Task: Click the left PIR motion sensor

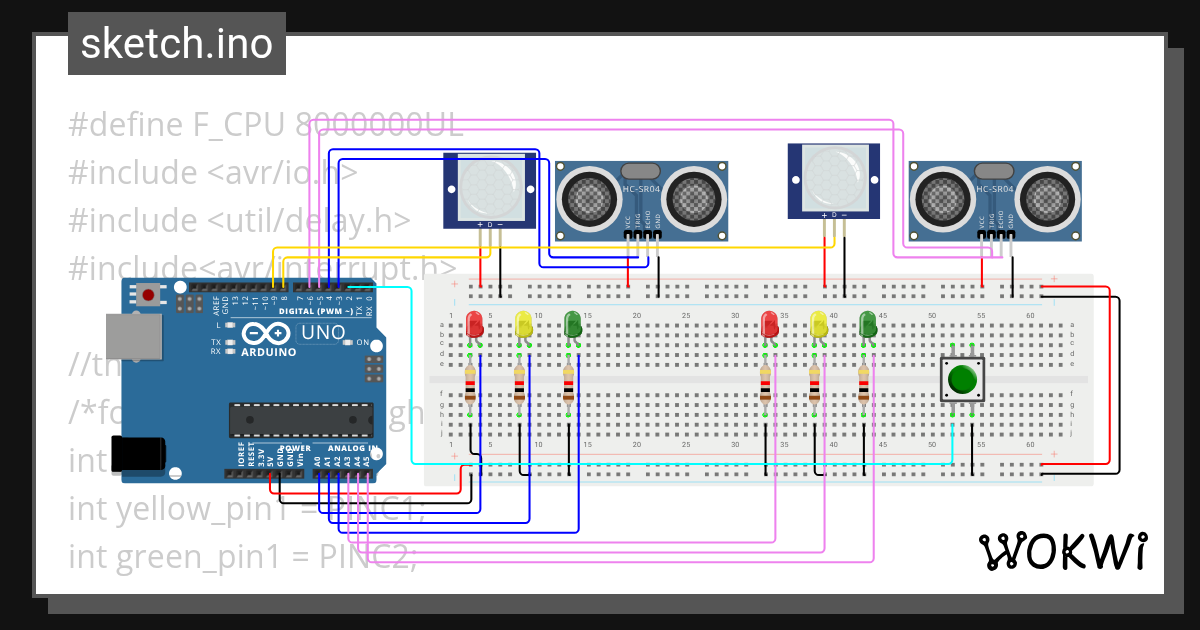Action: pyautogui.click(x=490, y=190)
